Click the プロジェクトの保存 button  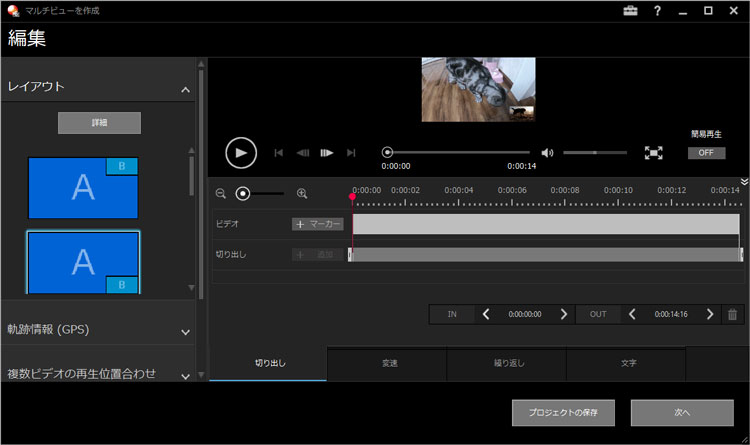[x=564, y=412]
